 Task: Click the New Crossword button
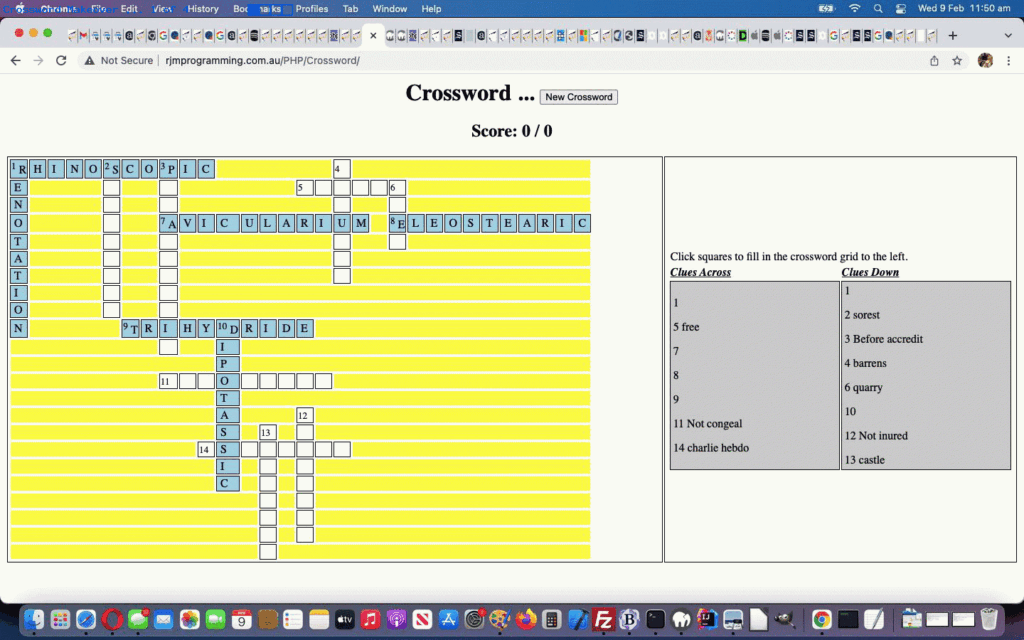pos(578,97)
